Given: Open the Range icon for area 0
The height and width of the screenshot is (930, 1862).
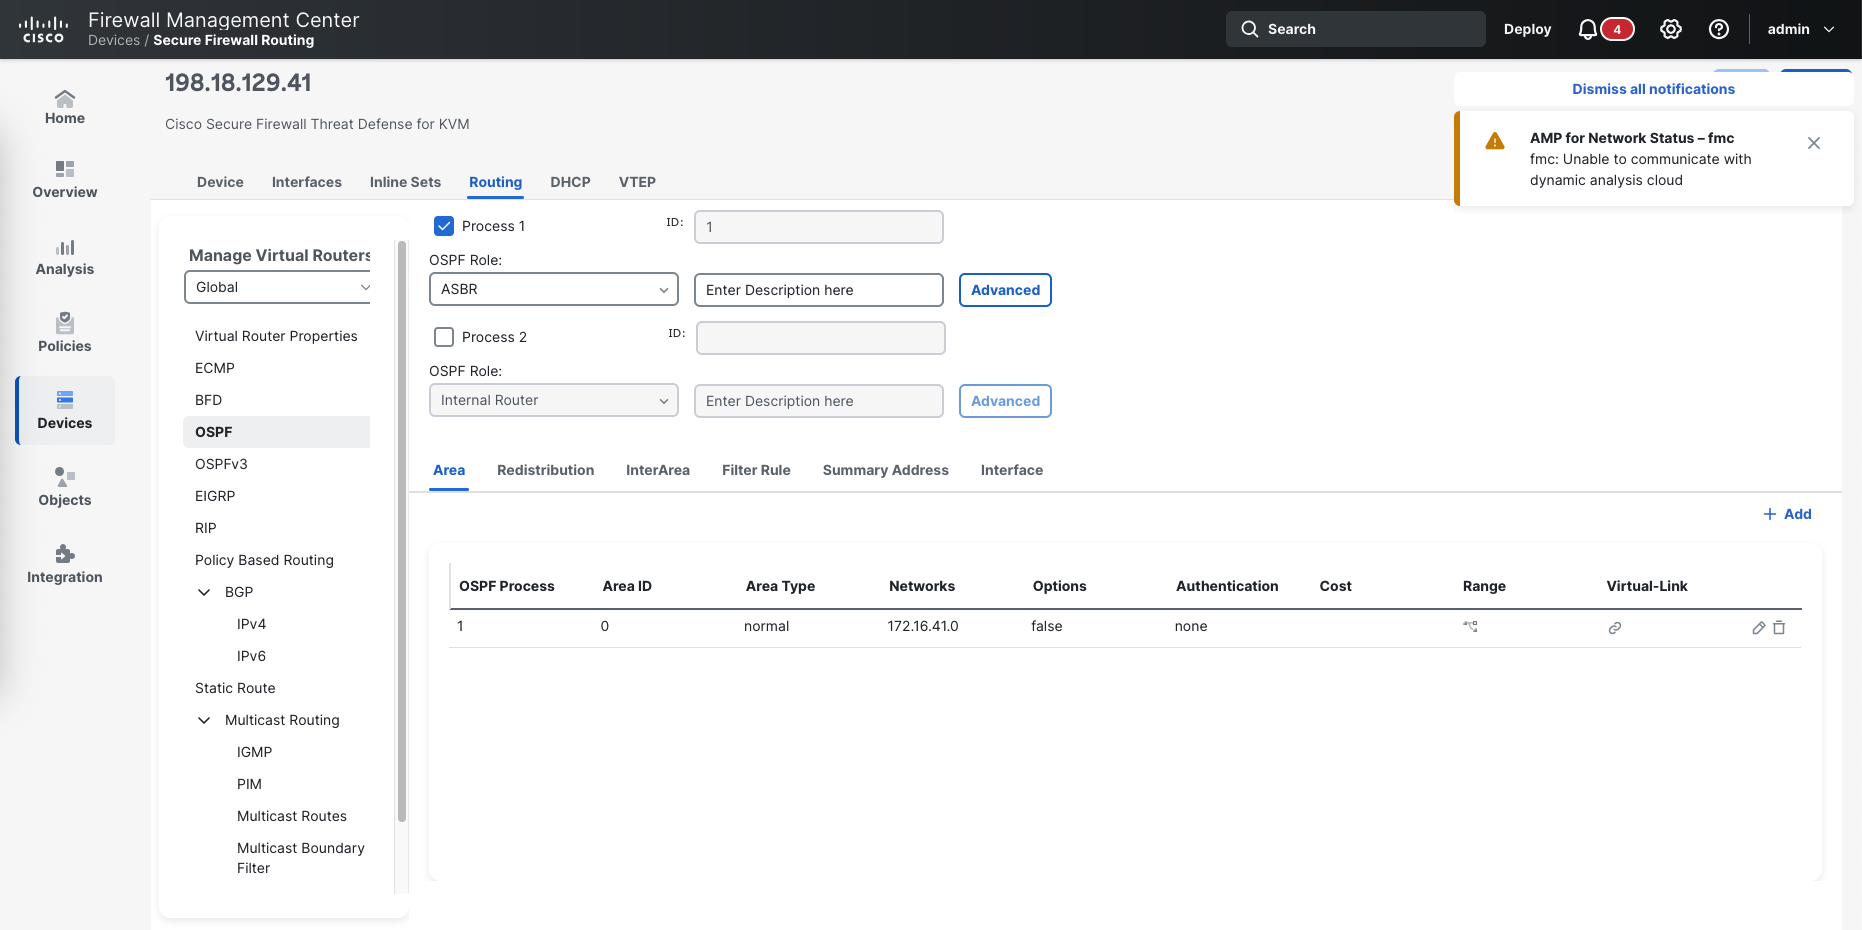Looking at the screenshot, I should tap(1470, 627).
